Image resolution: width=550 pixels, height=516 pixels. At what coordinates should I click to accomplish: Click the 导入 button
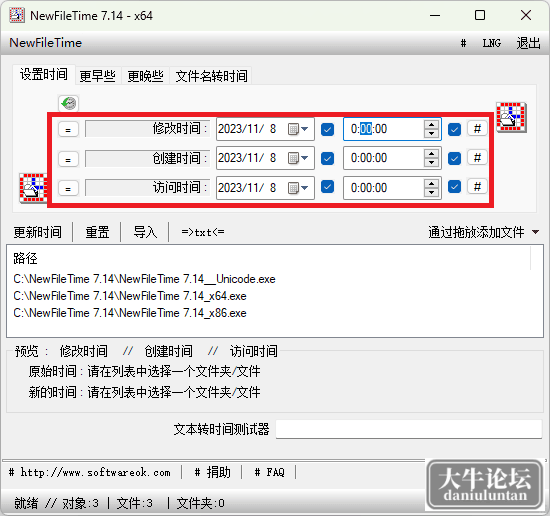coord(145,232)
